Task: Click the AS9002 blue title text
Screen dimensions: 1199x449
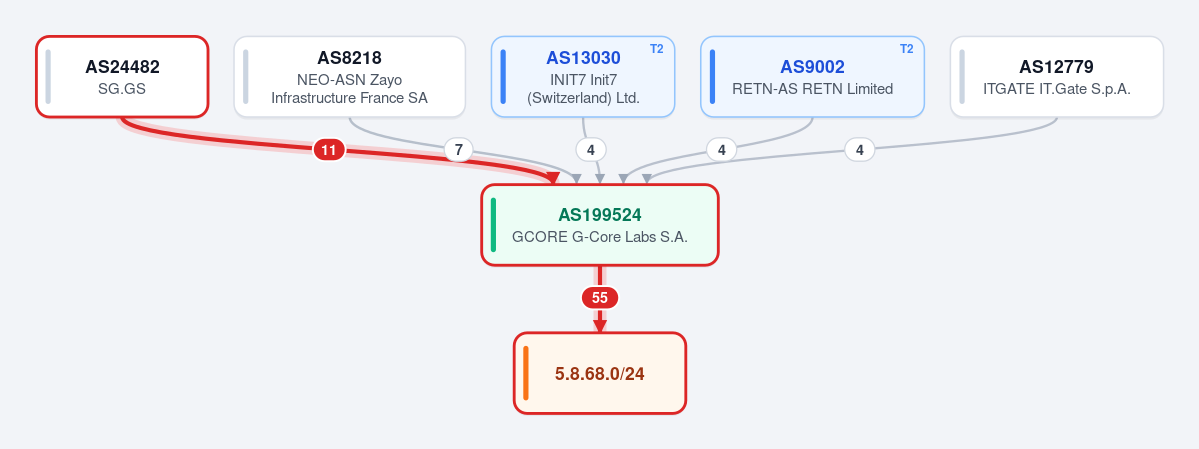Action: click(812, 67)
